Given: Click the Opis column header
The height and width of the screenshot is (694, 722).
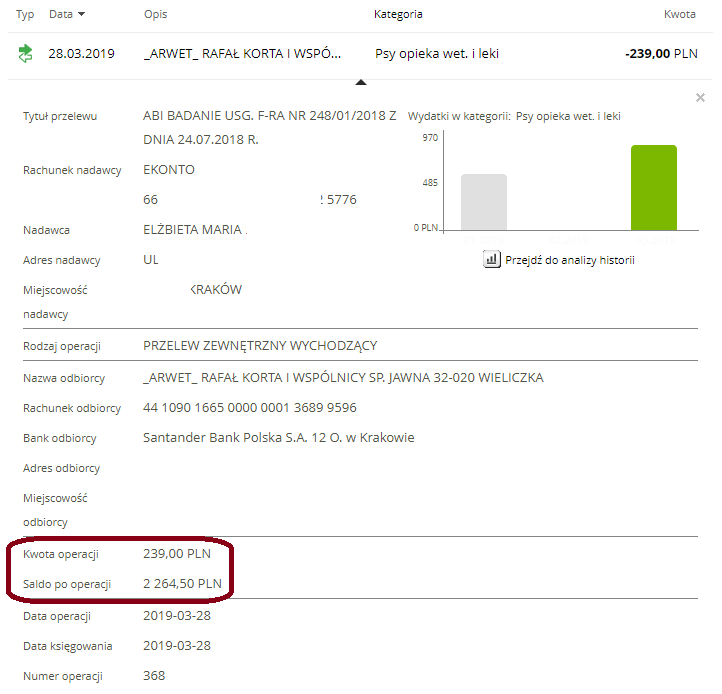Looking at the screenshot, I should (155, 14).
